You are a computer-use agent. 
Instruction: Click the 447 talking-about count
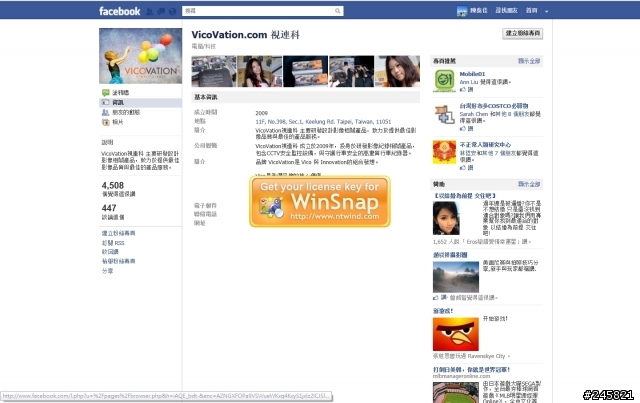(109, 208)
